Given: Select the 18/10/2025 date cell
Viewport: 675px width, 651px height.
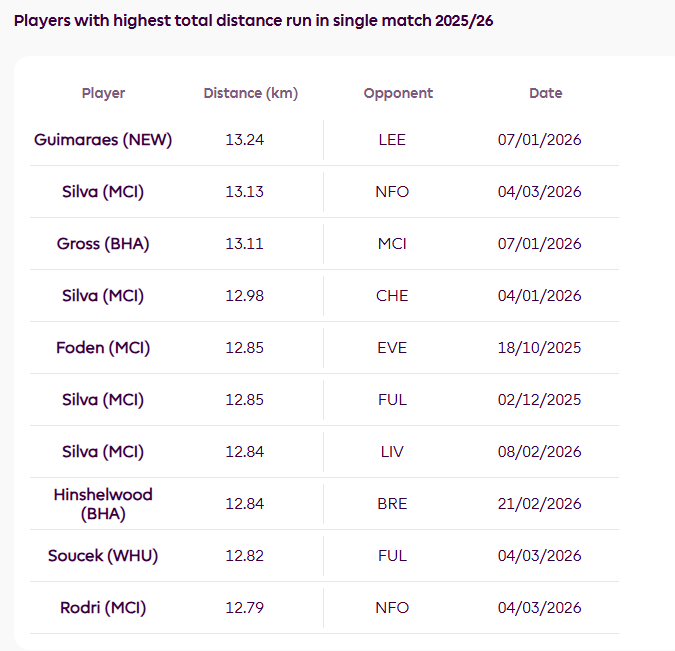Looking at the screenshot, I should point(539,348).
